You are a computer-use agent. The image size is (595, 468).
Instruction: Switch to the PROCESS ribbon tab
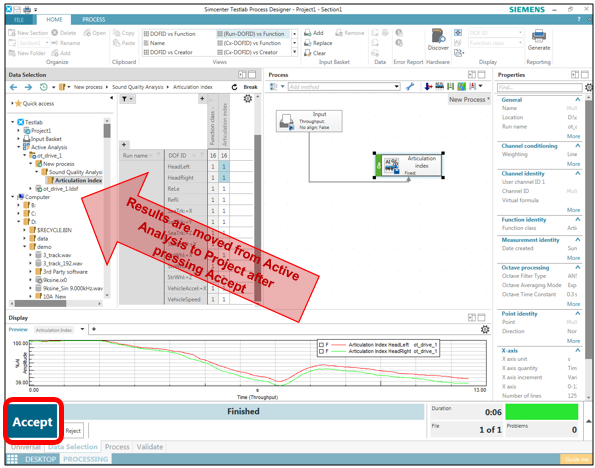coord(93,20)
